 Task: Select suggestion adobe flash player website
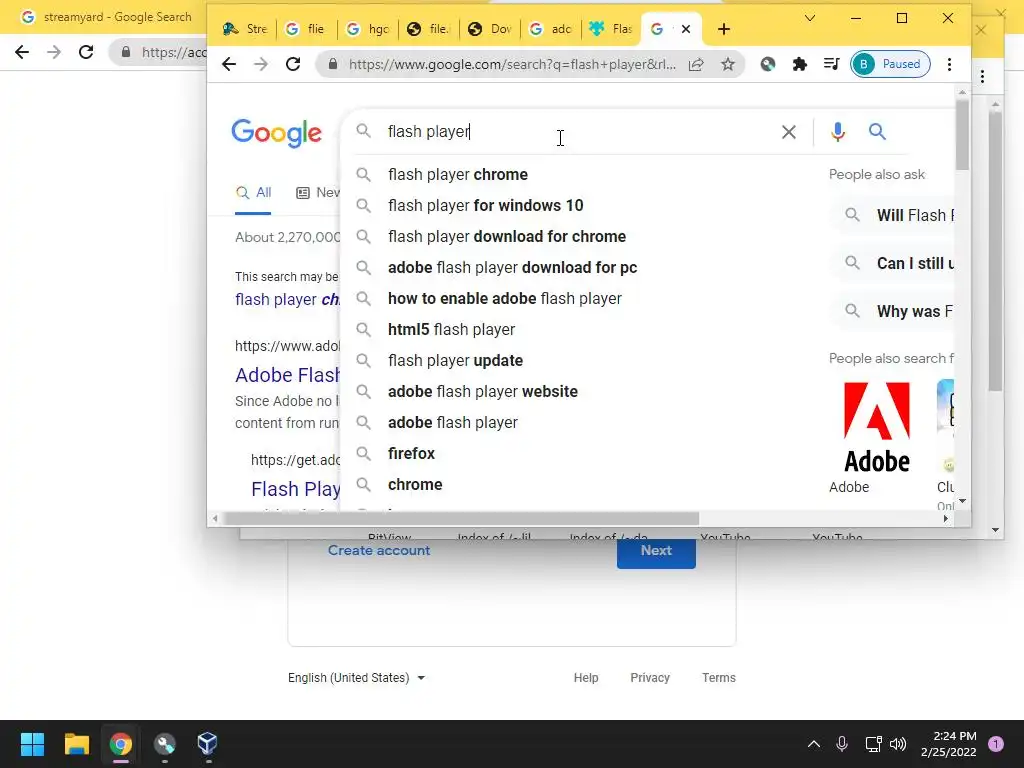[483, 392]
